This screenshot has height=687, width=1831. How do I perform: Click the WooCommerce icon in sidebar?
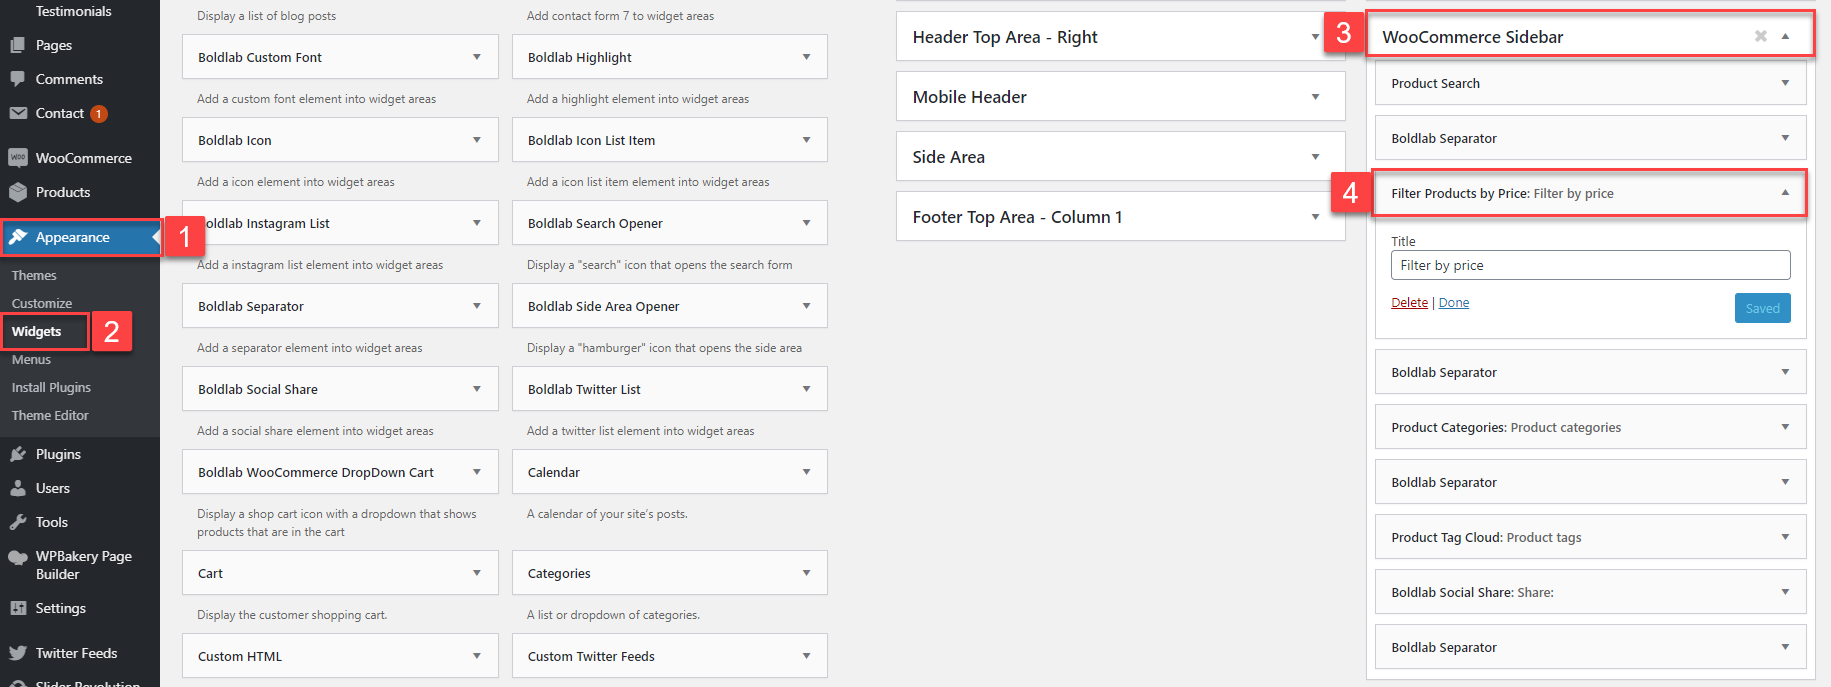pyautogui.click(x=18, y=158)
